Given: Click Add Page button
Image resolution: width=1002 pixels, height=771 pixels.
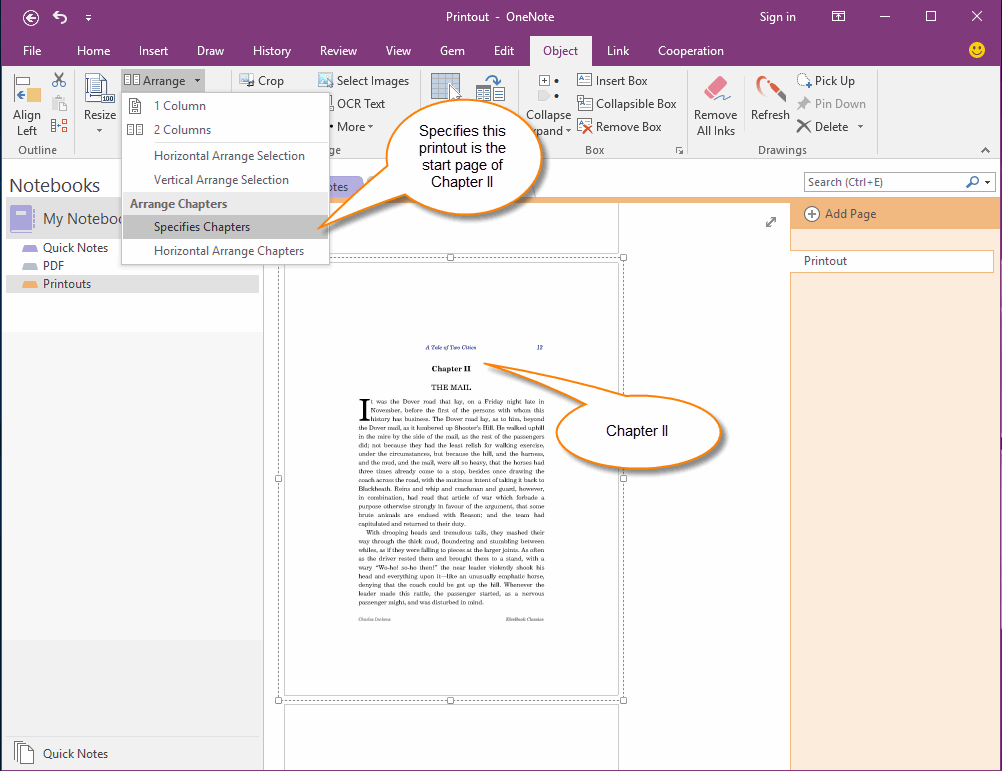Looking at the screenshot, I should [840, 214].
